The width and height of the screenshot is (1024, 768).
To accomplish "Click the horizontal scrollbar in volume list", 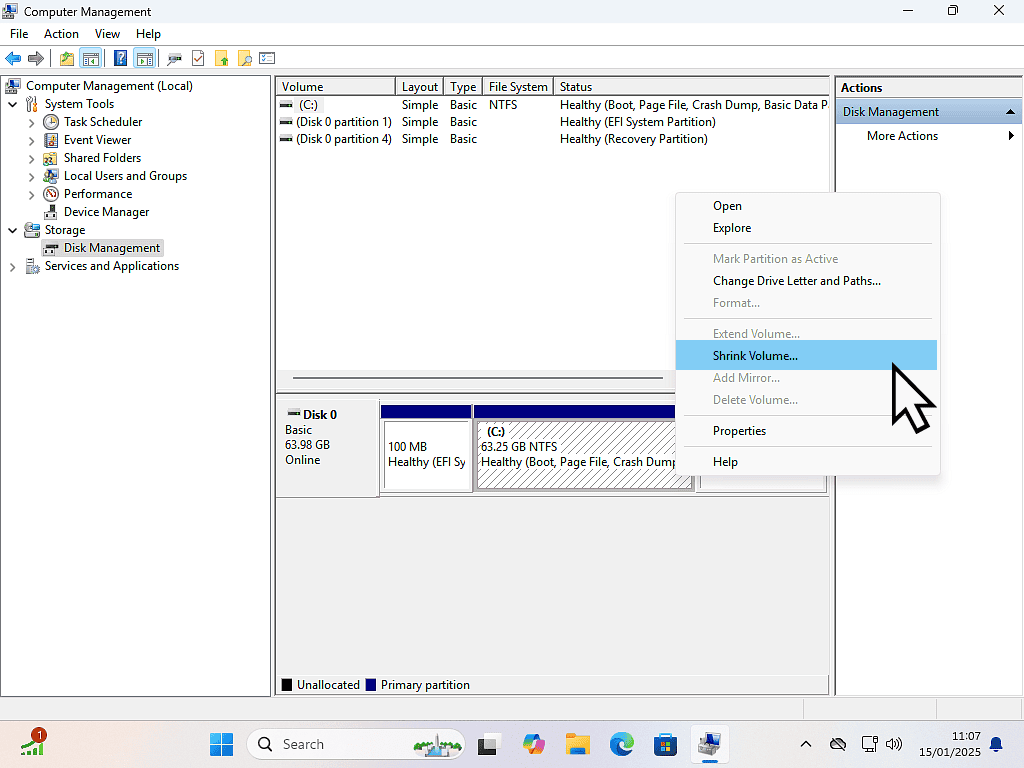I will coord(477,379).
